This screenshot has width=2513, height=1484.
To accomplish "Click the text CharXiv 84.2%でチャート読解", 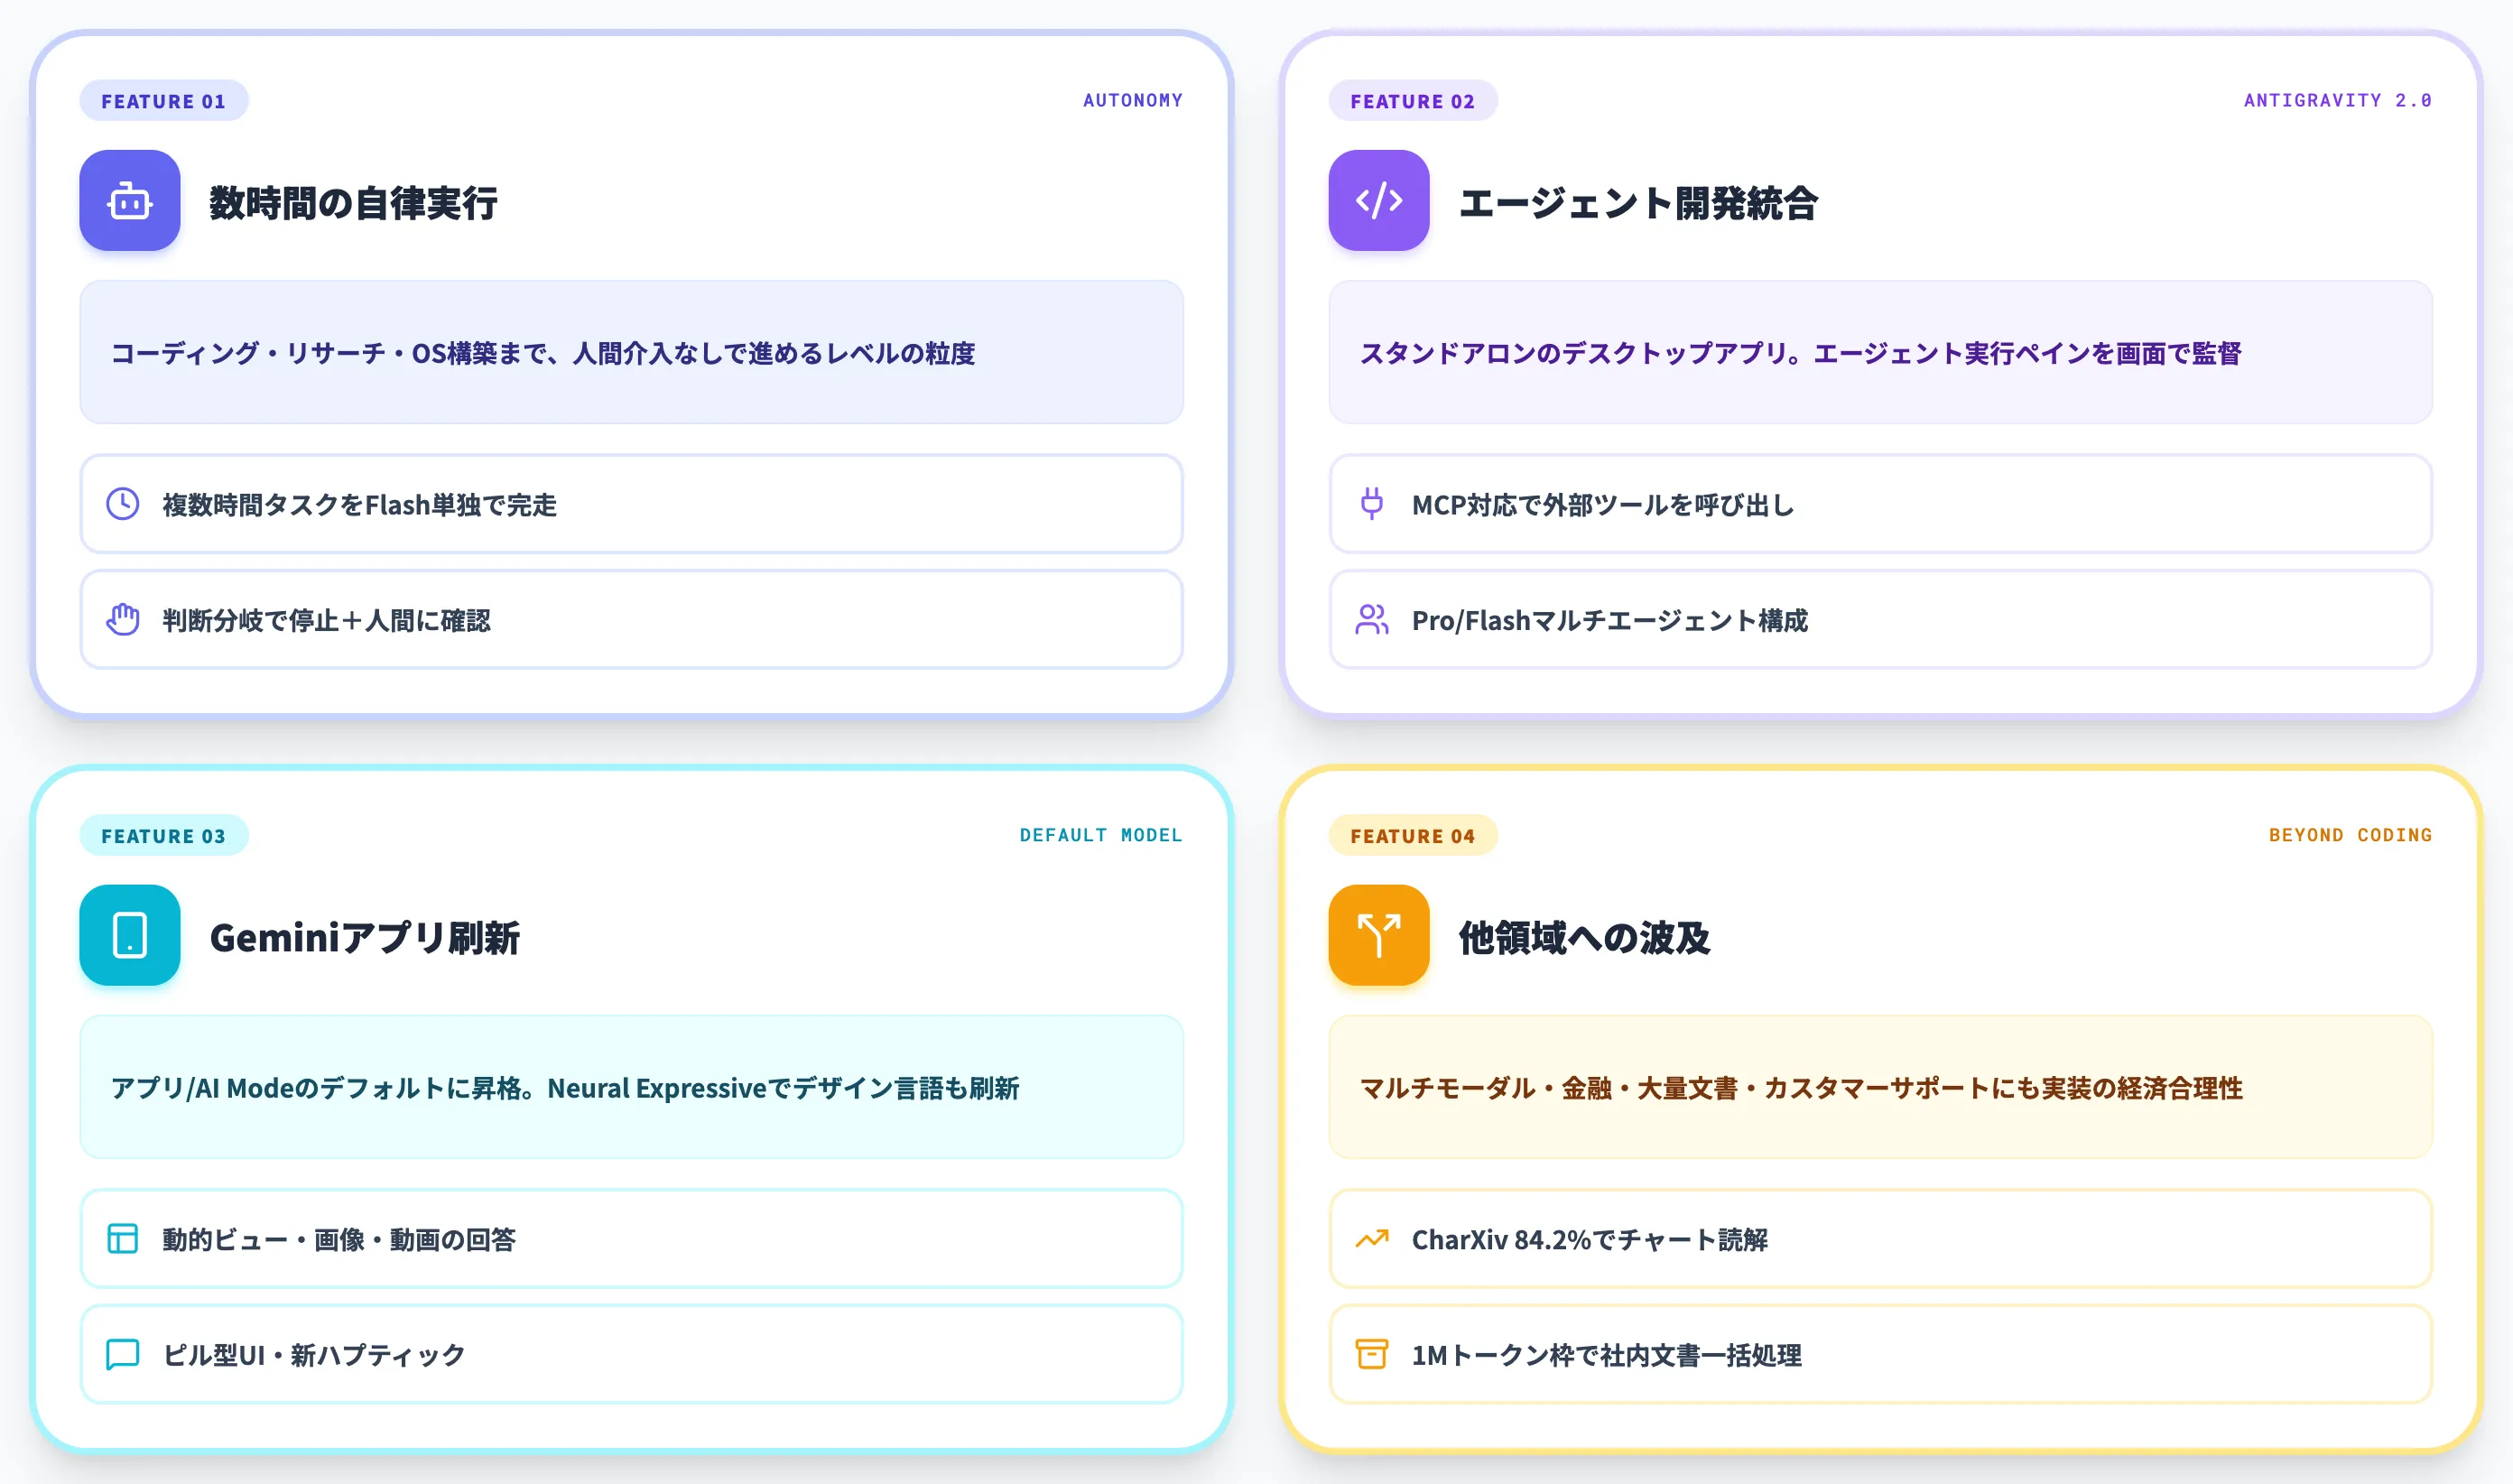I will tap(1590, 1240).
